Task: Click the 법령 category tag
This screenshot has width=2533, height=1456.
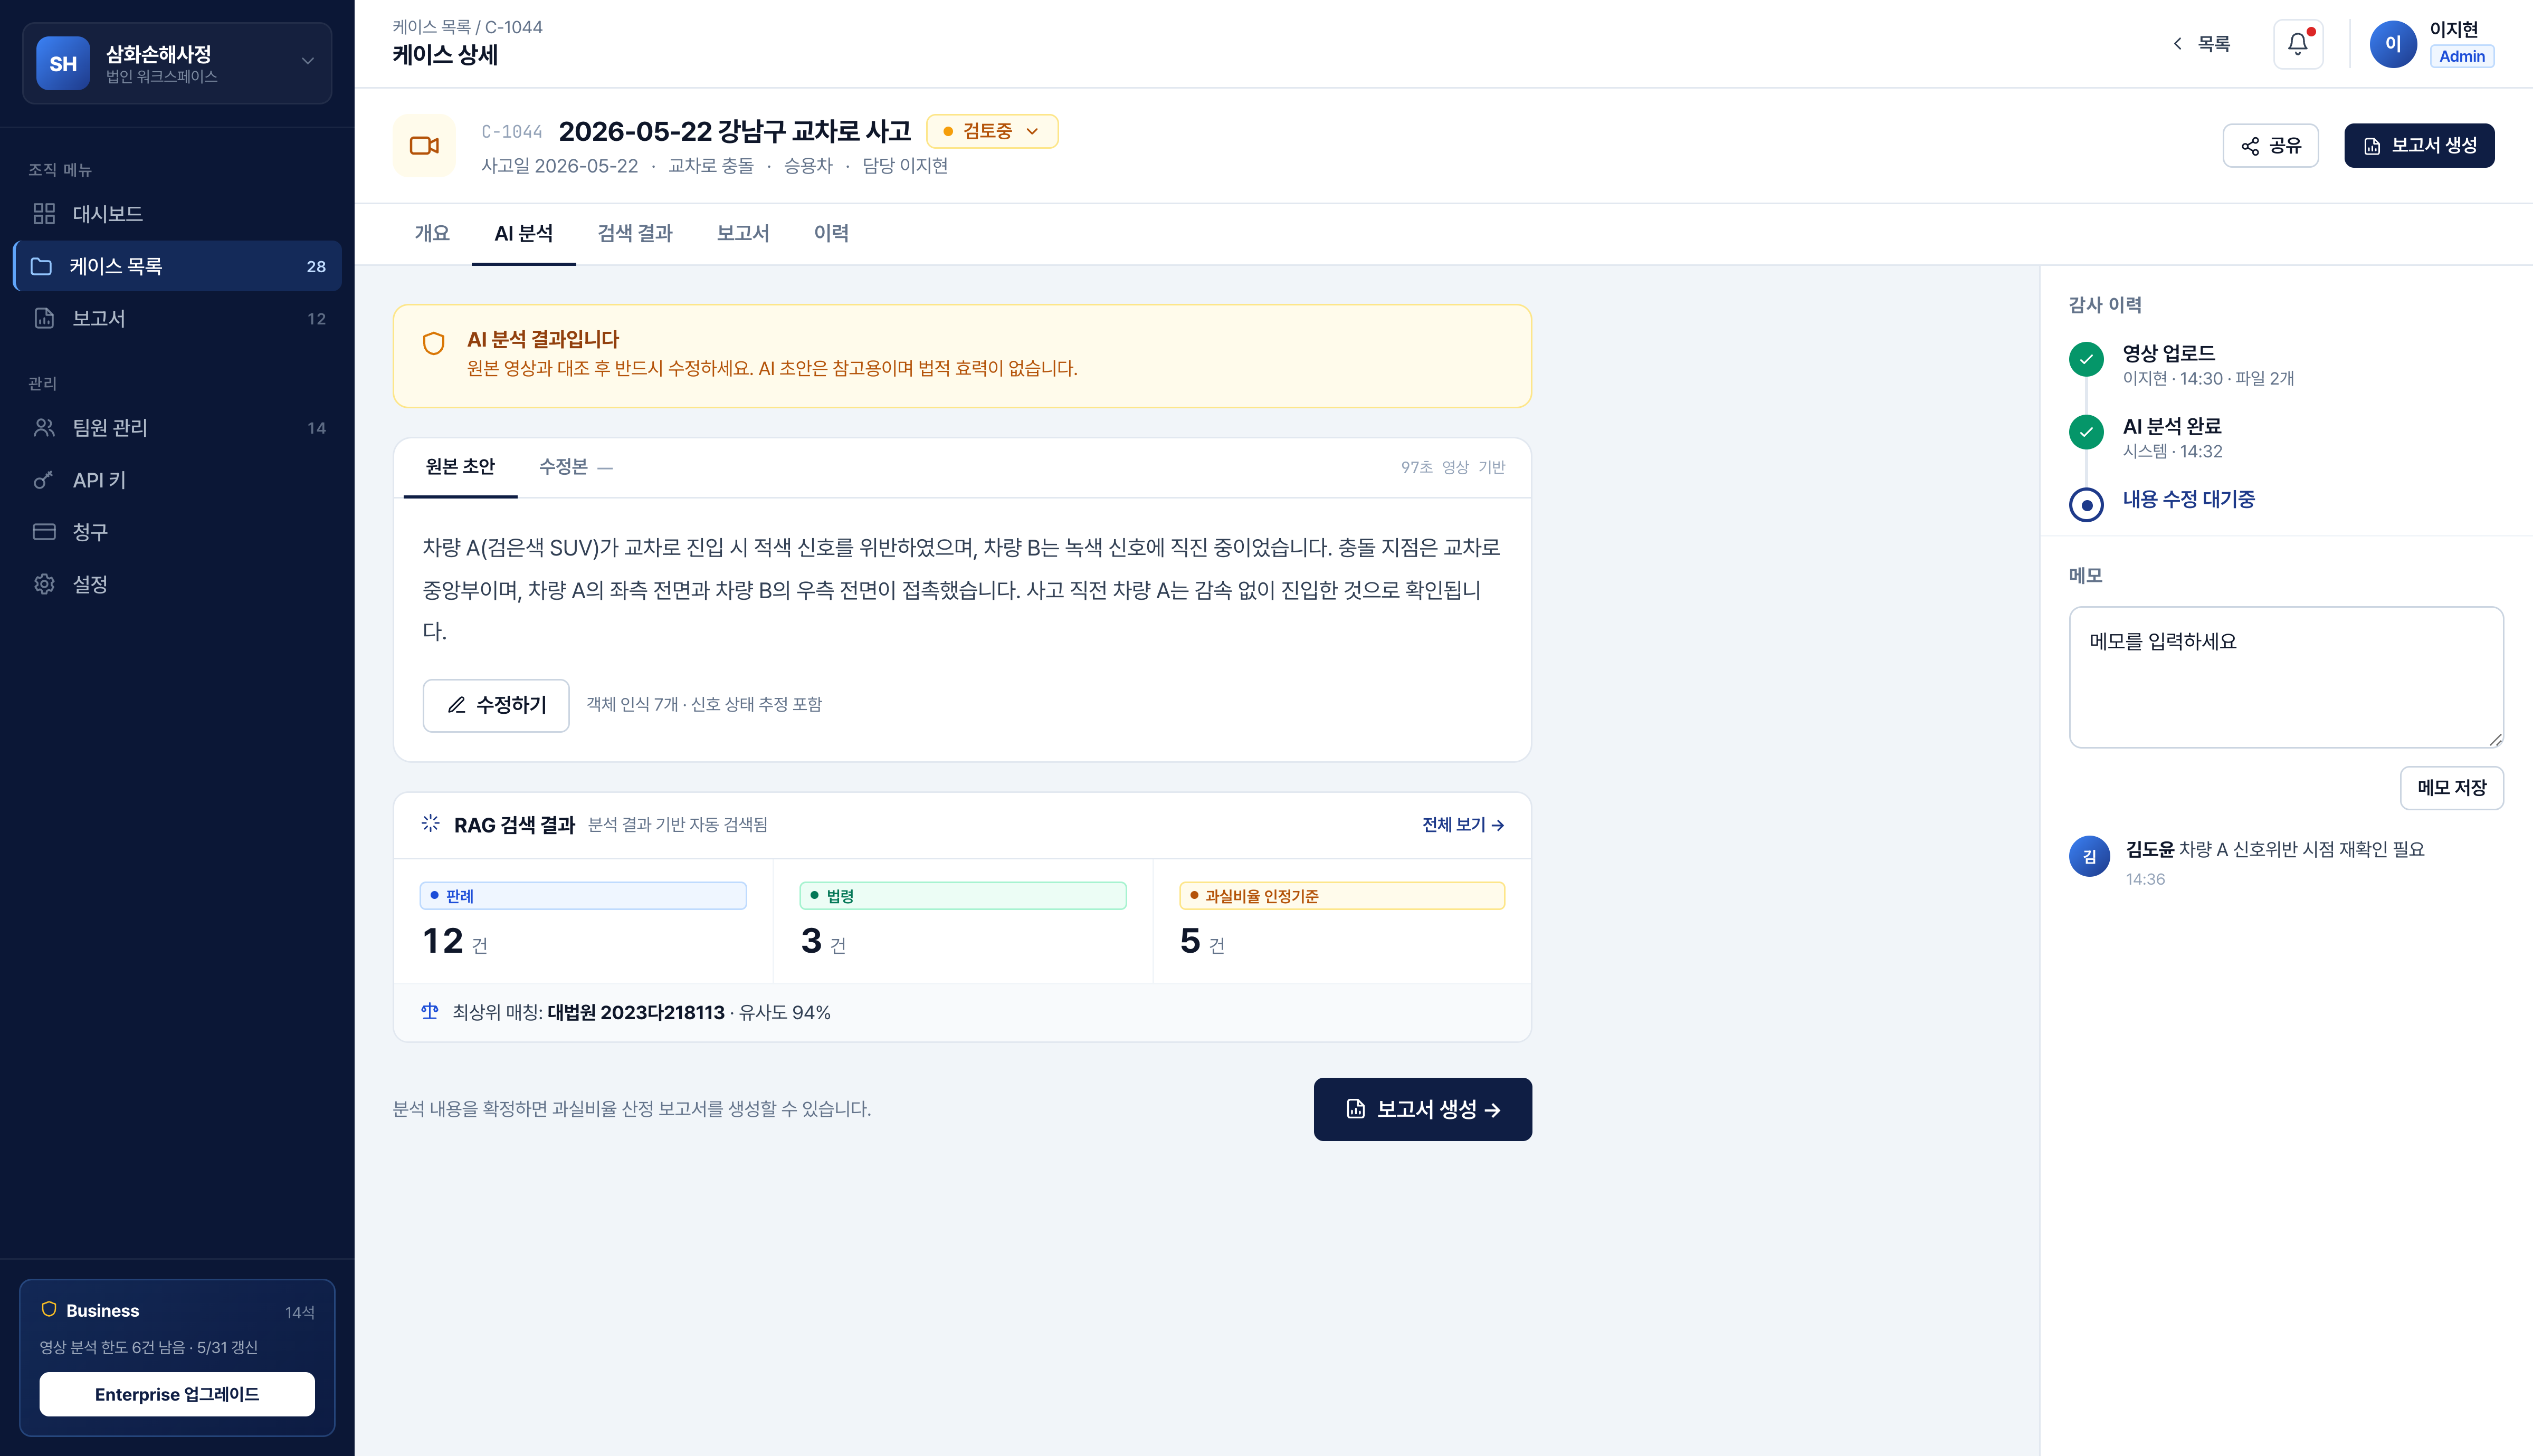Action: [963, 896]
